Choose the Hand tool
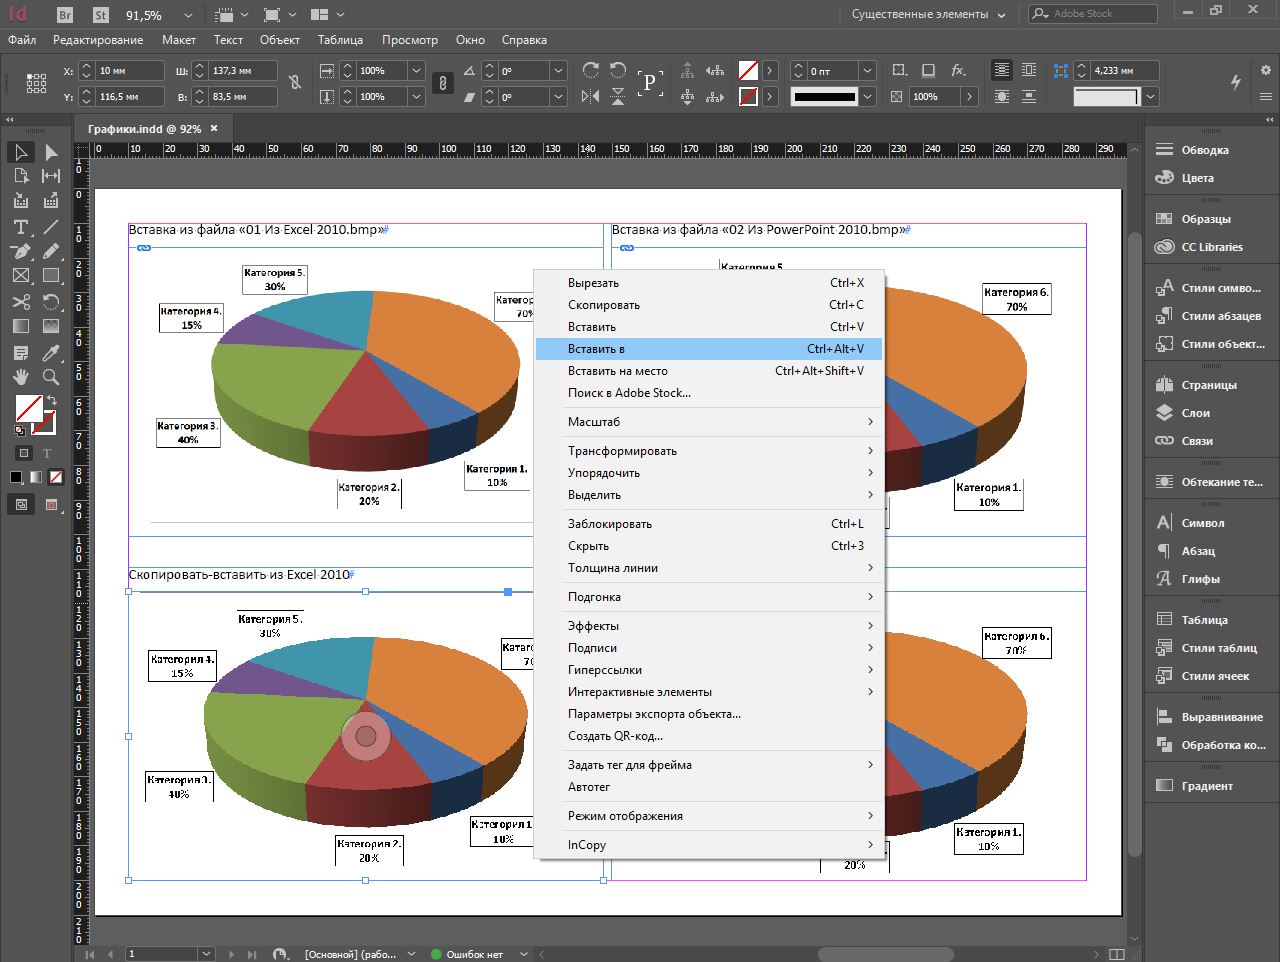1280x962 pixels. click(20, 377)
